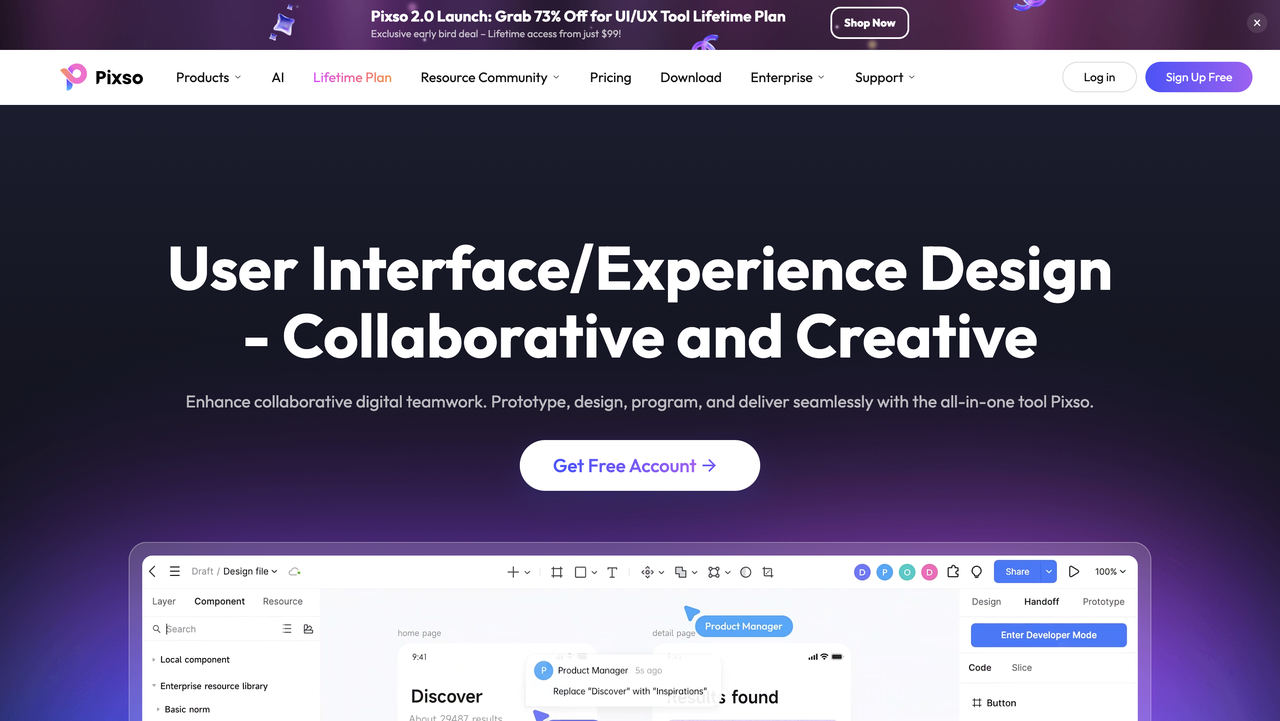This screenshot has width=1280, height=721.
Task: Switch to the Component tab
Action: pyautogui.click(x=220, y=601)
